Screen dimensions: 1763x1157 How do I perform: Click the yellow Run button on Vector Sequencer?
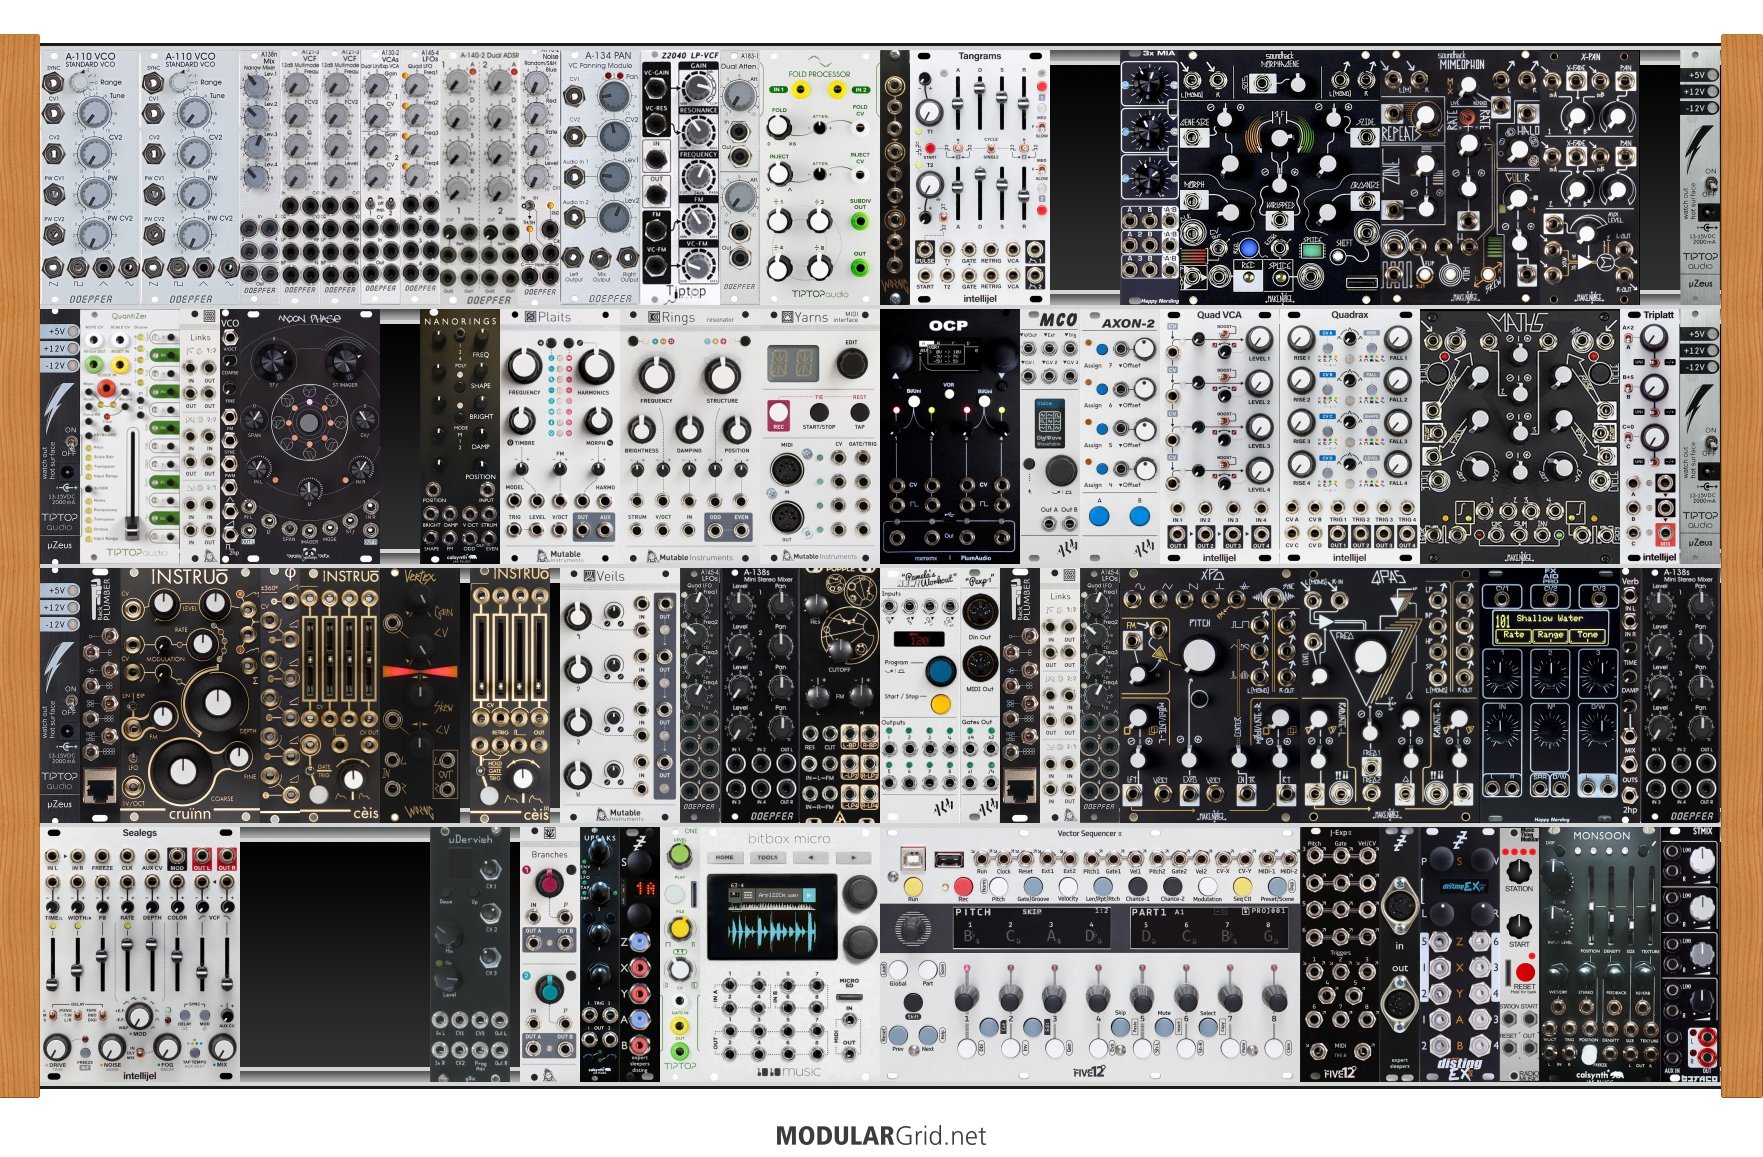click(913, 887)
